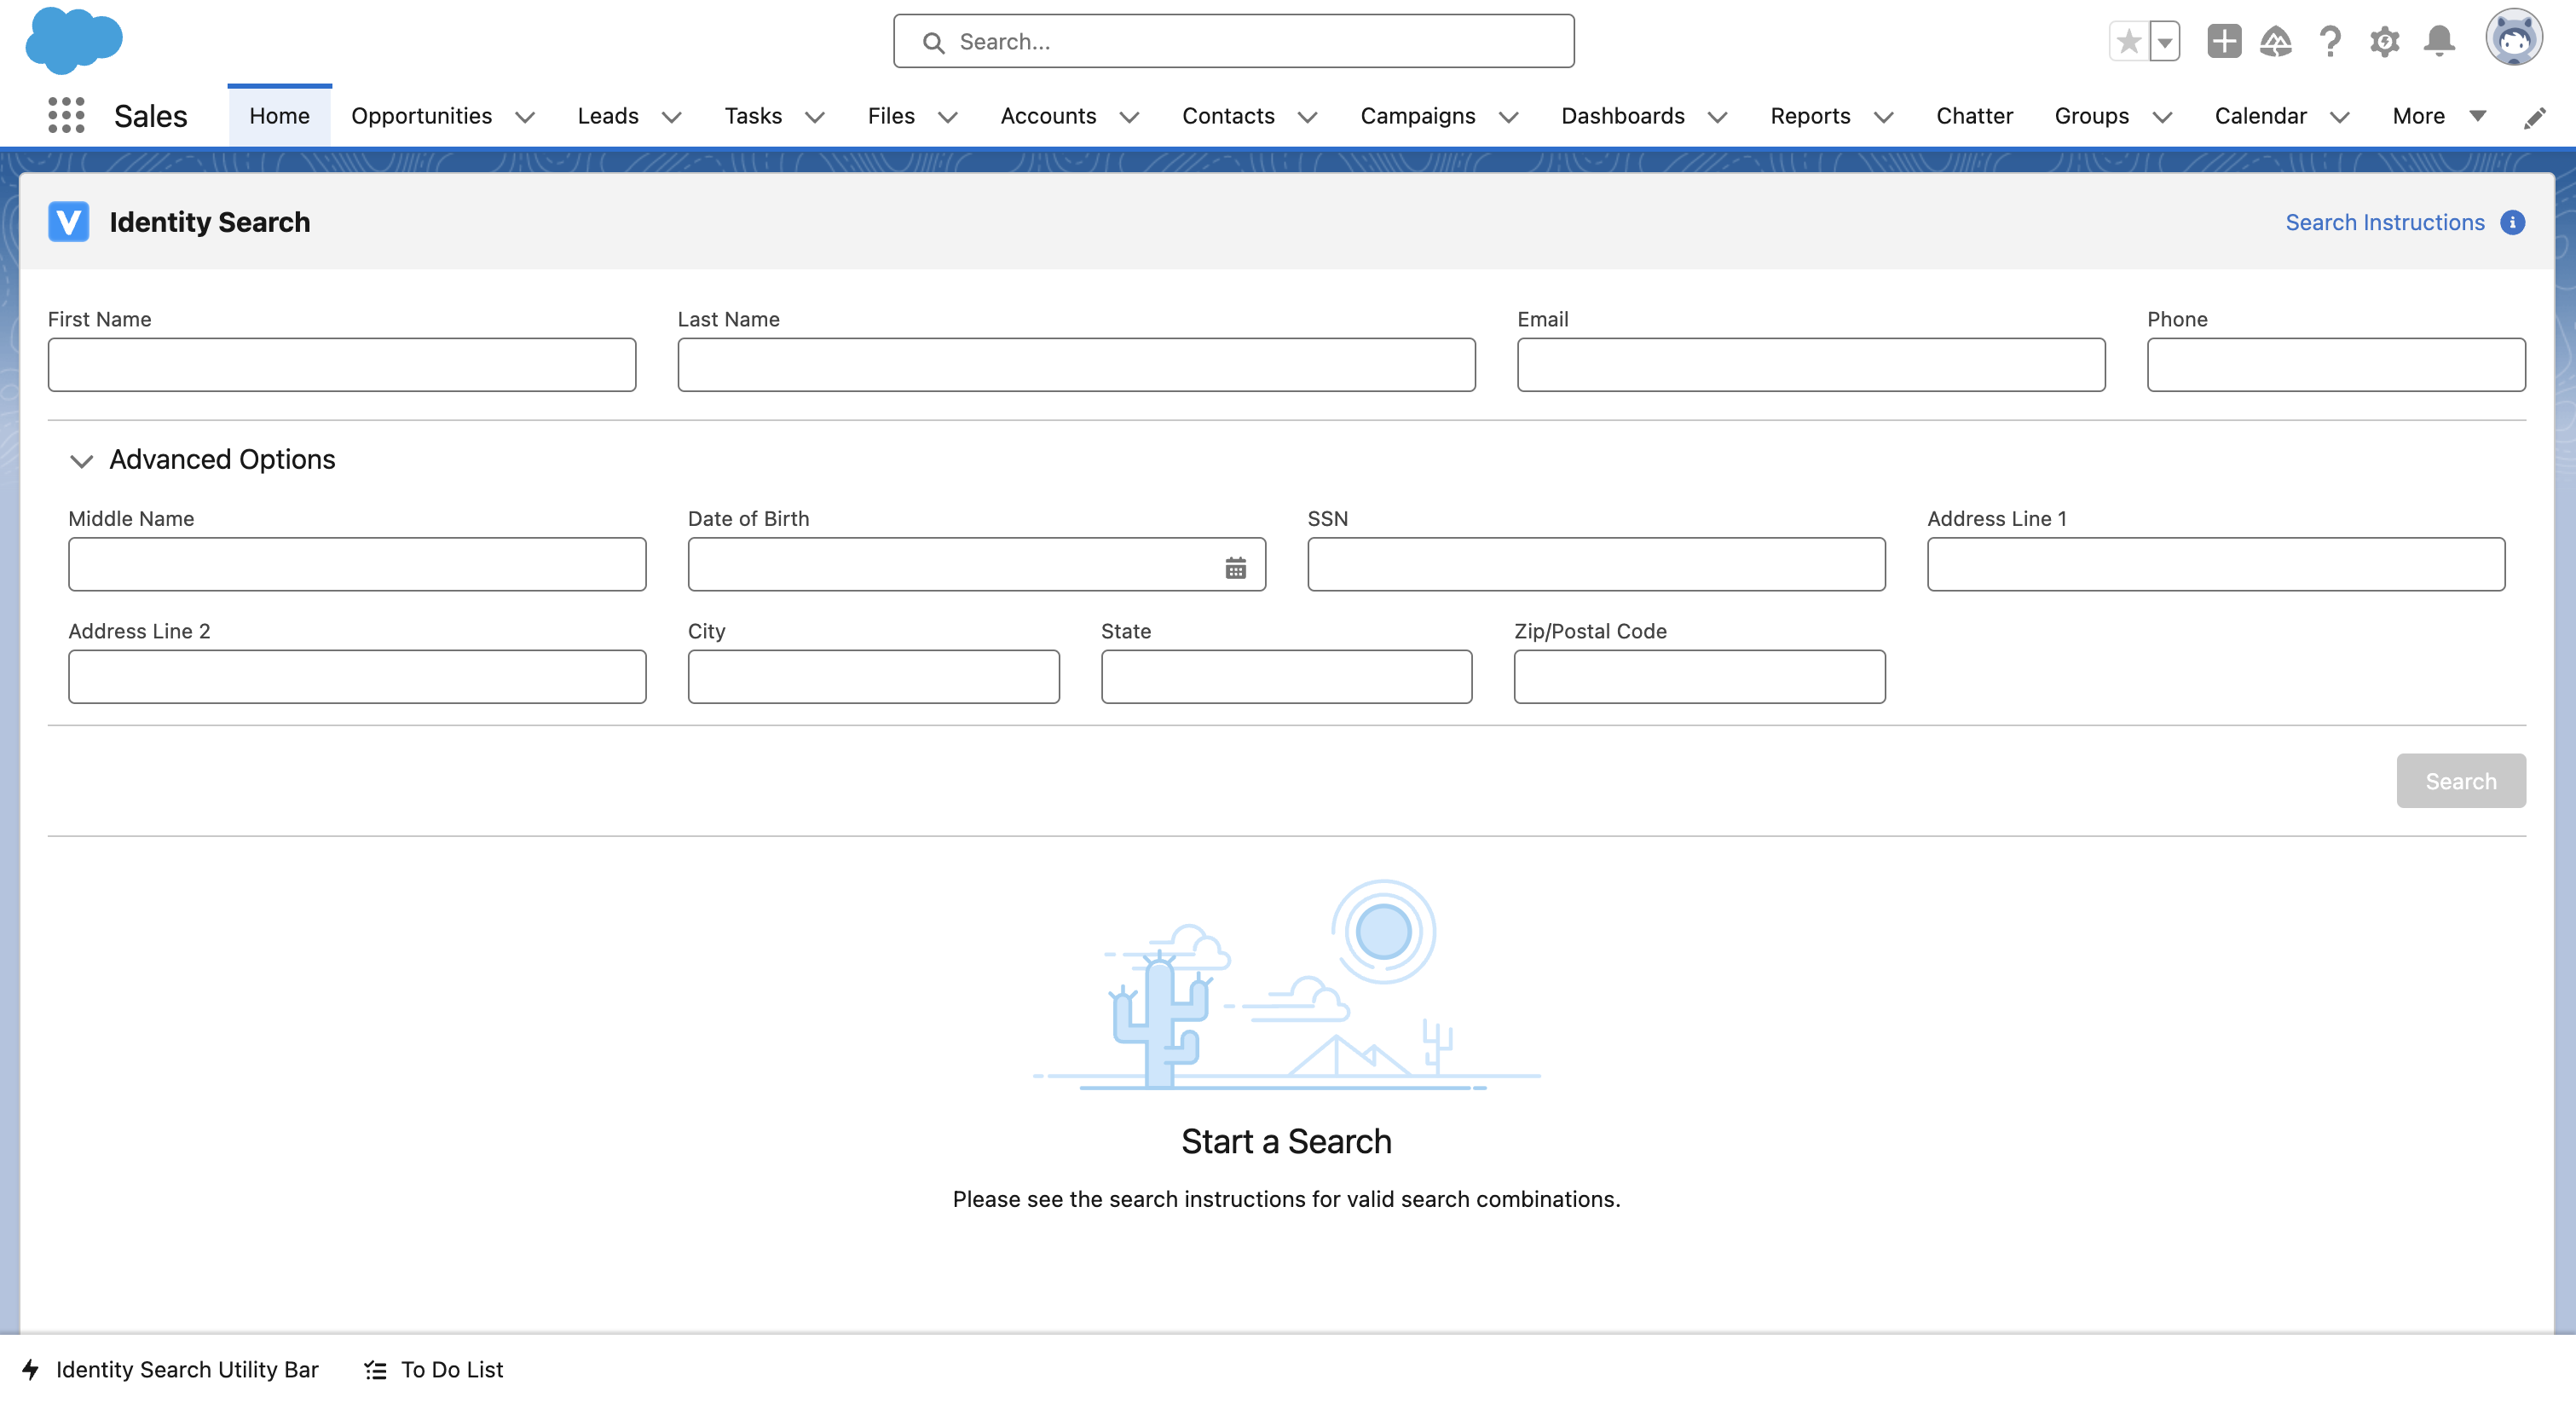The height and width of the screenshot is (1403, 2576).
Task: Expand the Files tab dropdown chevron
Action: pos(948,118)
